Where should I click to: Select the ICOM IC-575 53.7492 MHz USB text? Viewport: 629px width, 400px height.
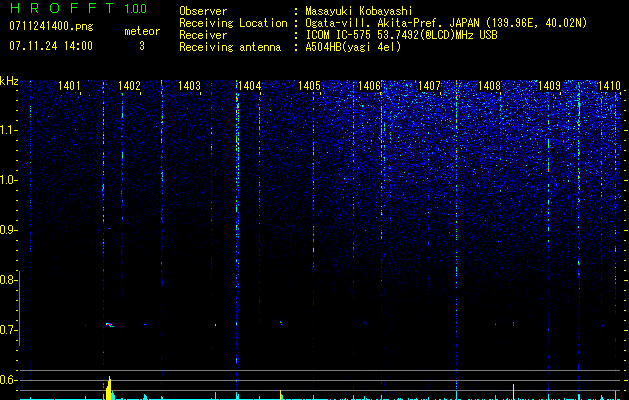(x=401, y=35)
